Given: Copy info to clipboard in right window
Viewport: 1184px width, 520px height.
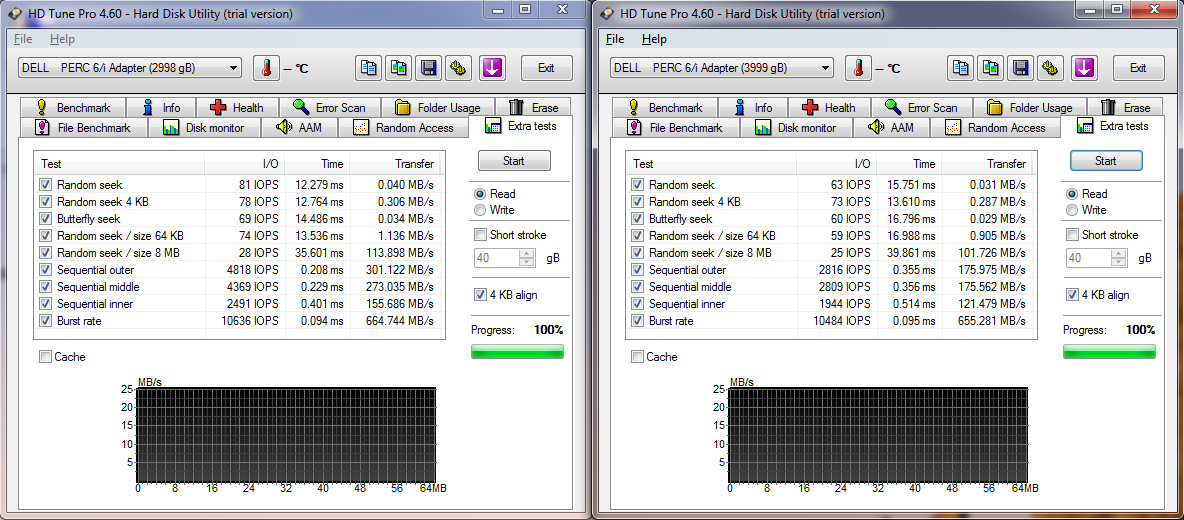Looking at the screenshot, I should [961, 68].
